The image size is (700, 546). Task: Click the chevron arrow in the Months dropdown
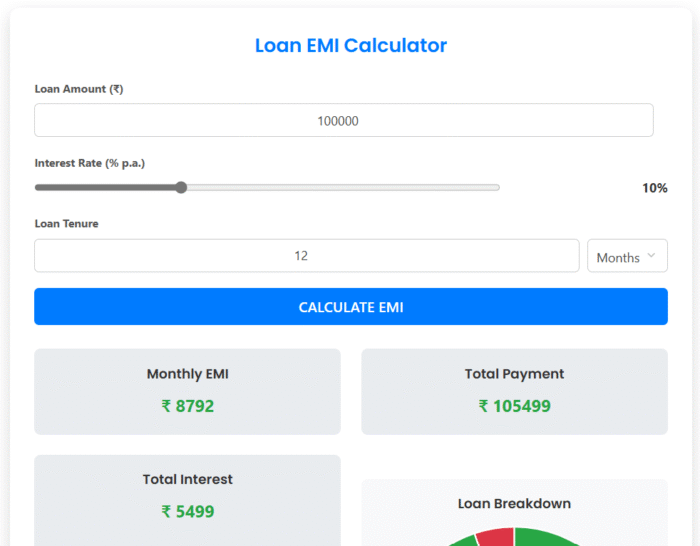pos(651,256)
